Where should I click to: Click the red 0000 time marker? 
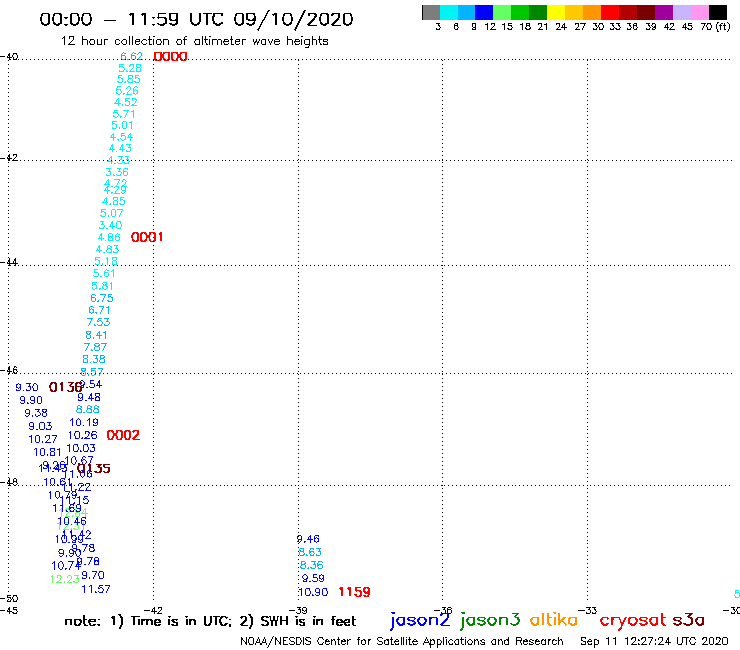point(170,57)
